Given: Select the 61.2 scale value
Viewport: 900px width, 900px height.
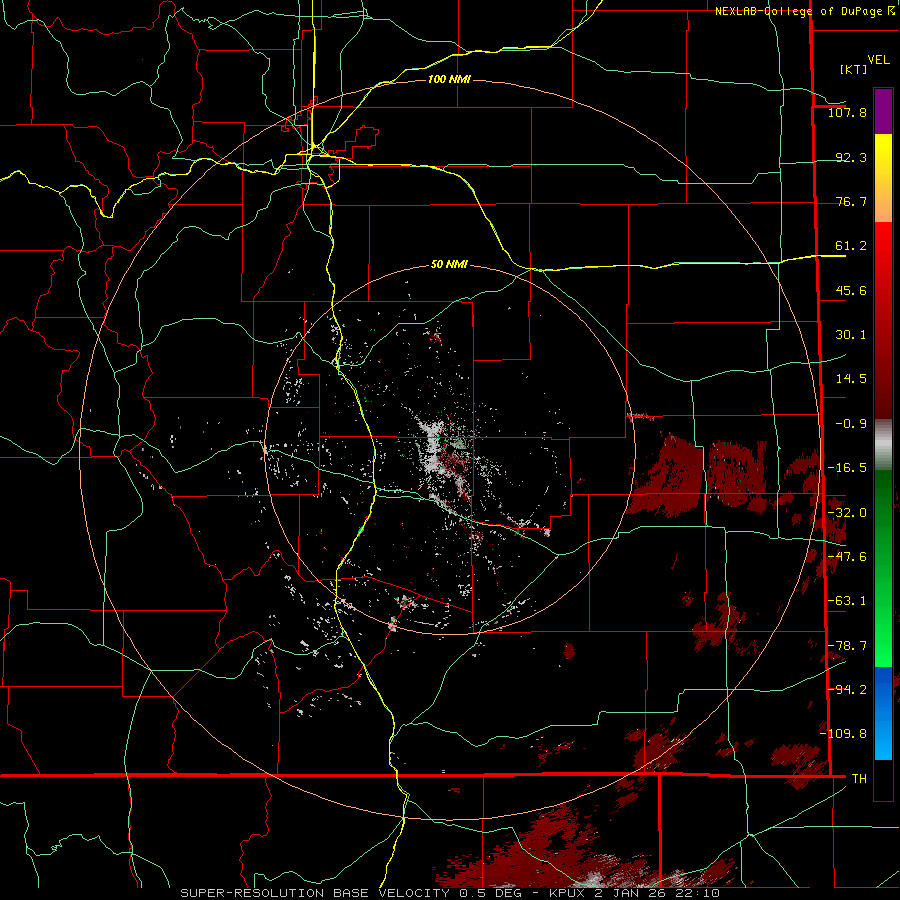Looking at the screenshot, I should pos(851,246).
